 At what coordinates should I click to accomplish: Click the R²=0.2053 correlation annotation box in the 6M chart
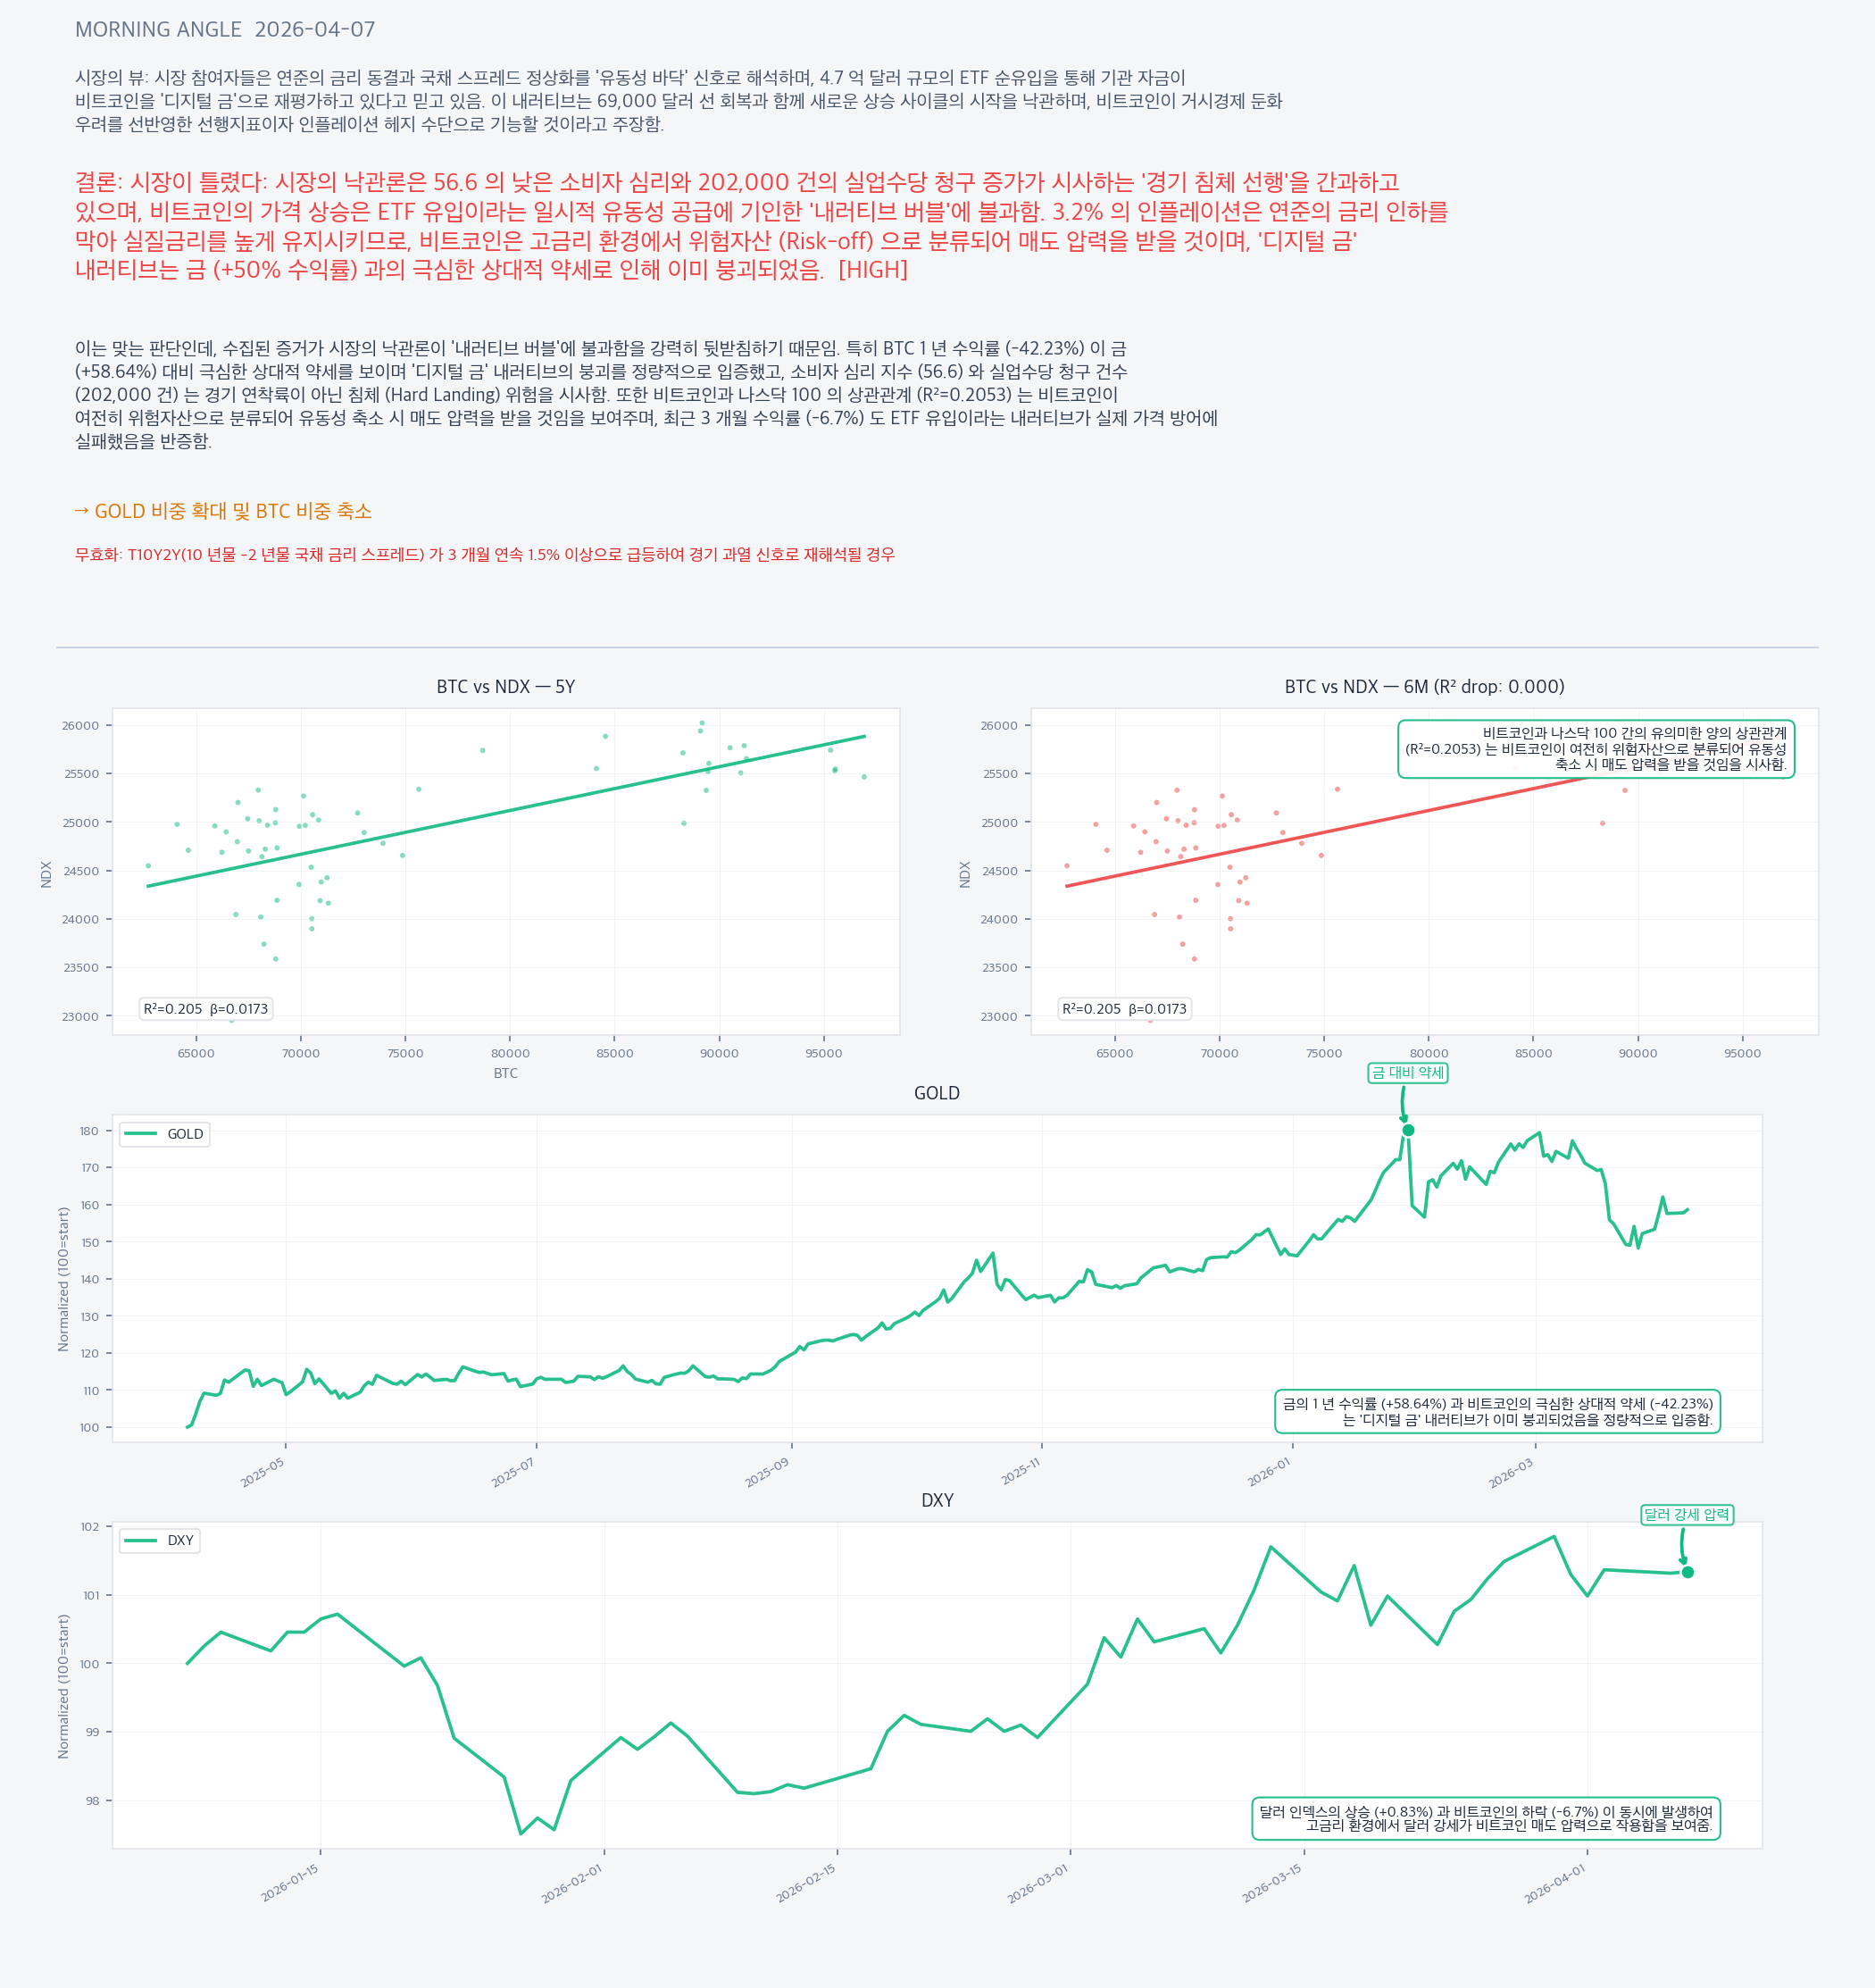[1595, 749]
